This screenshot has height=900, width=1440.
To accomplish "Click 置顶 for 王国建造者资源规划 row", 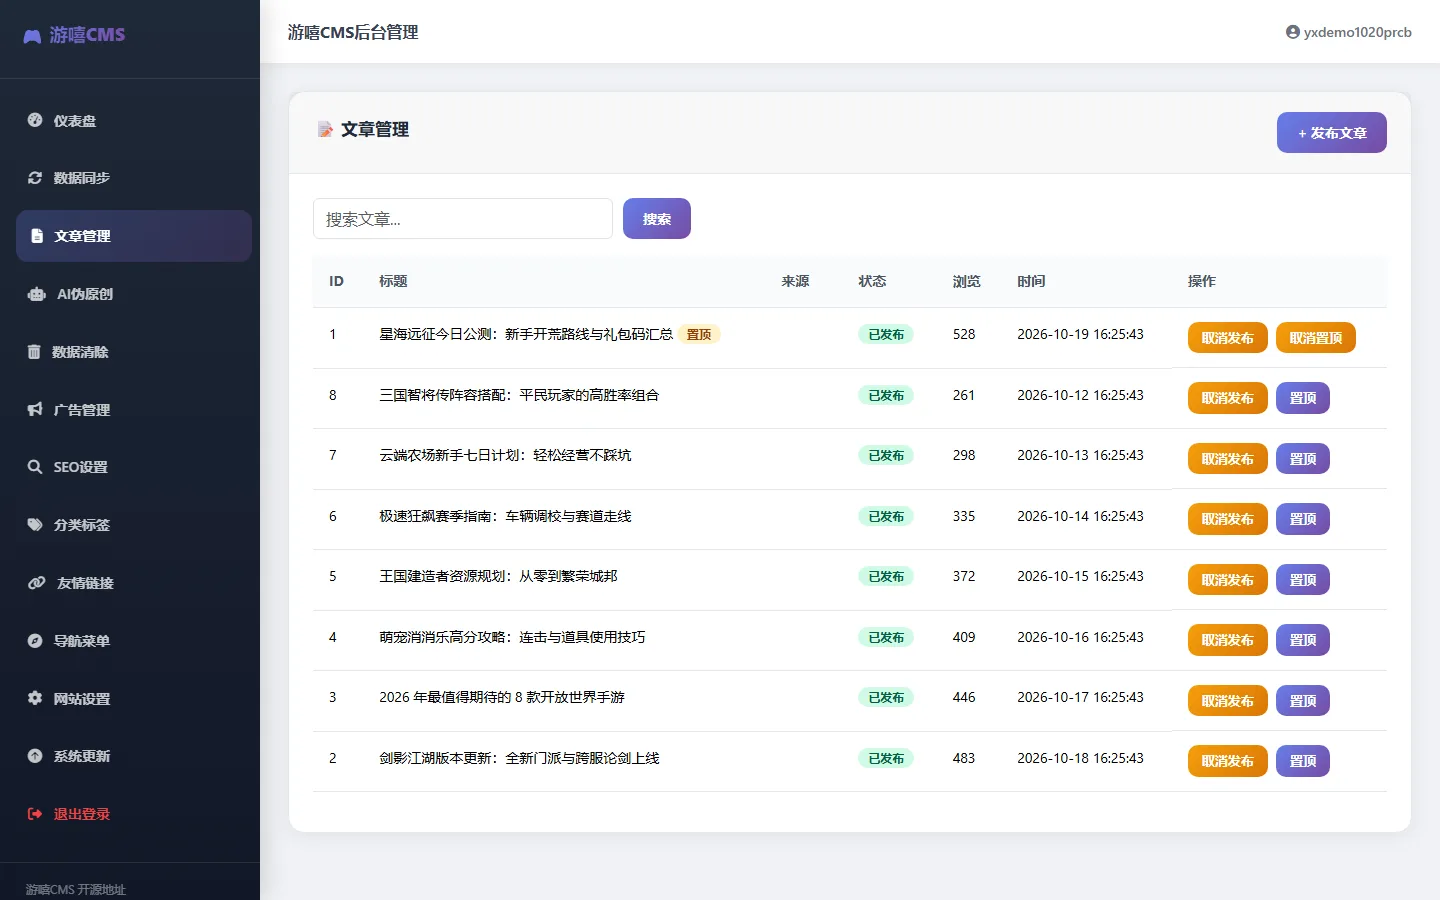I will (1303, 580).
